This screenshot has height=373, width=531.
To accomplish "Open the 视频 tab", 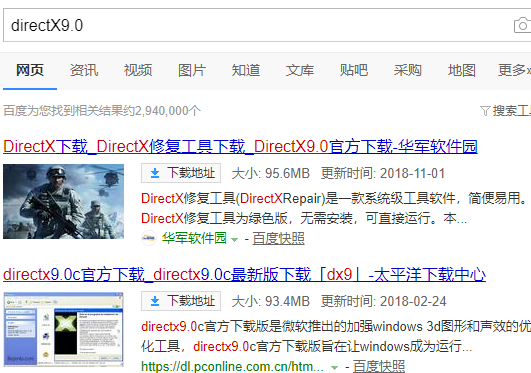I will click(x=138, y=70).
